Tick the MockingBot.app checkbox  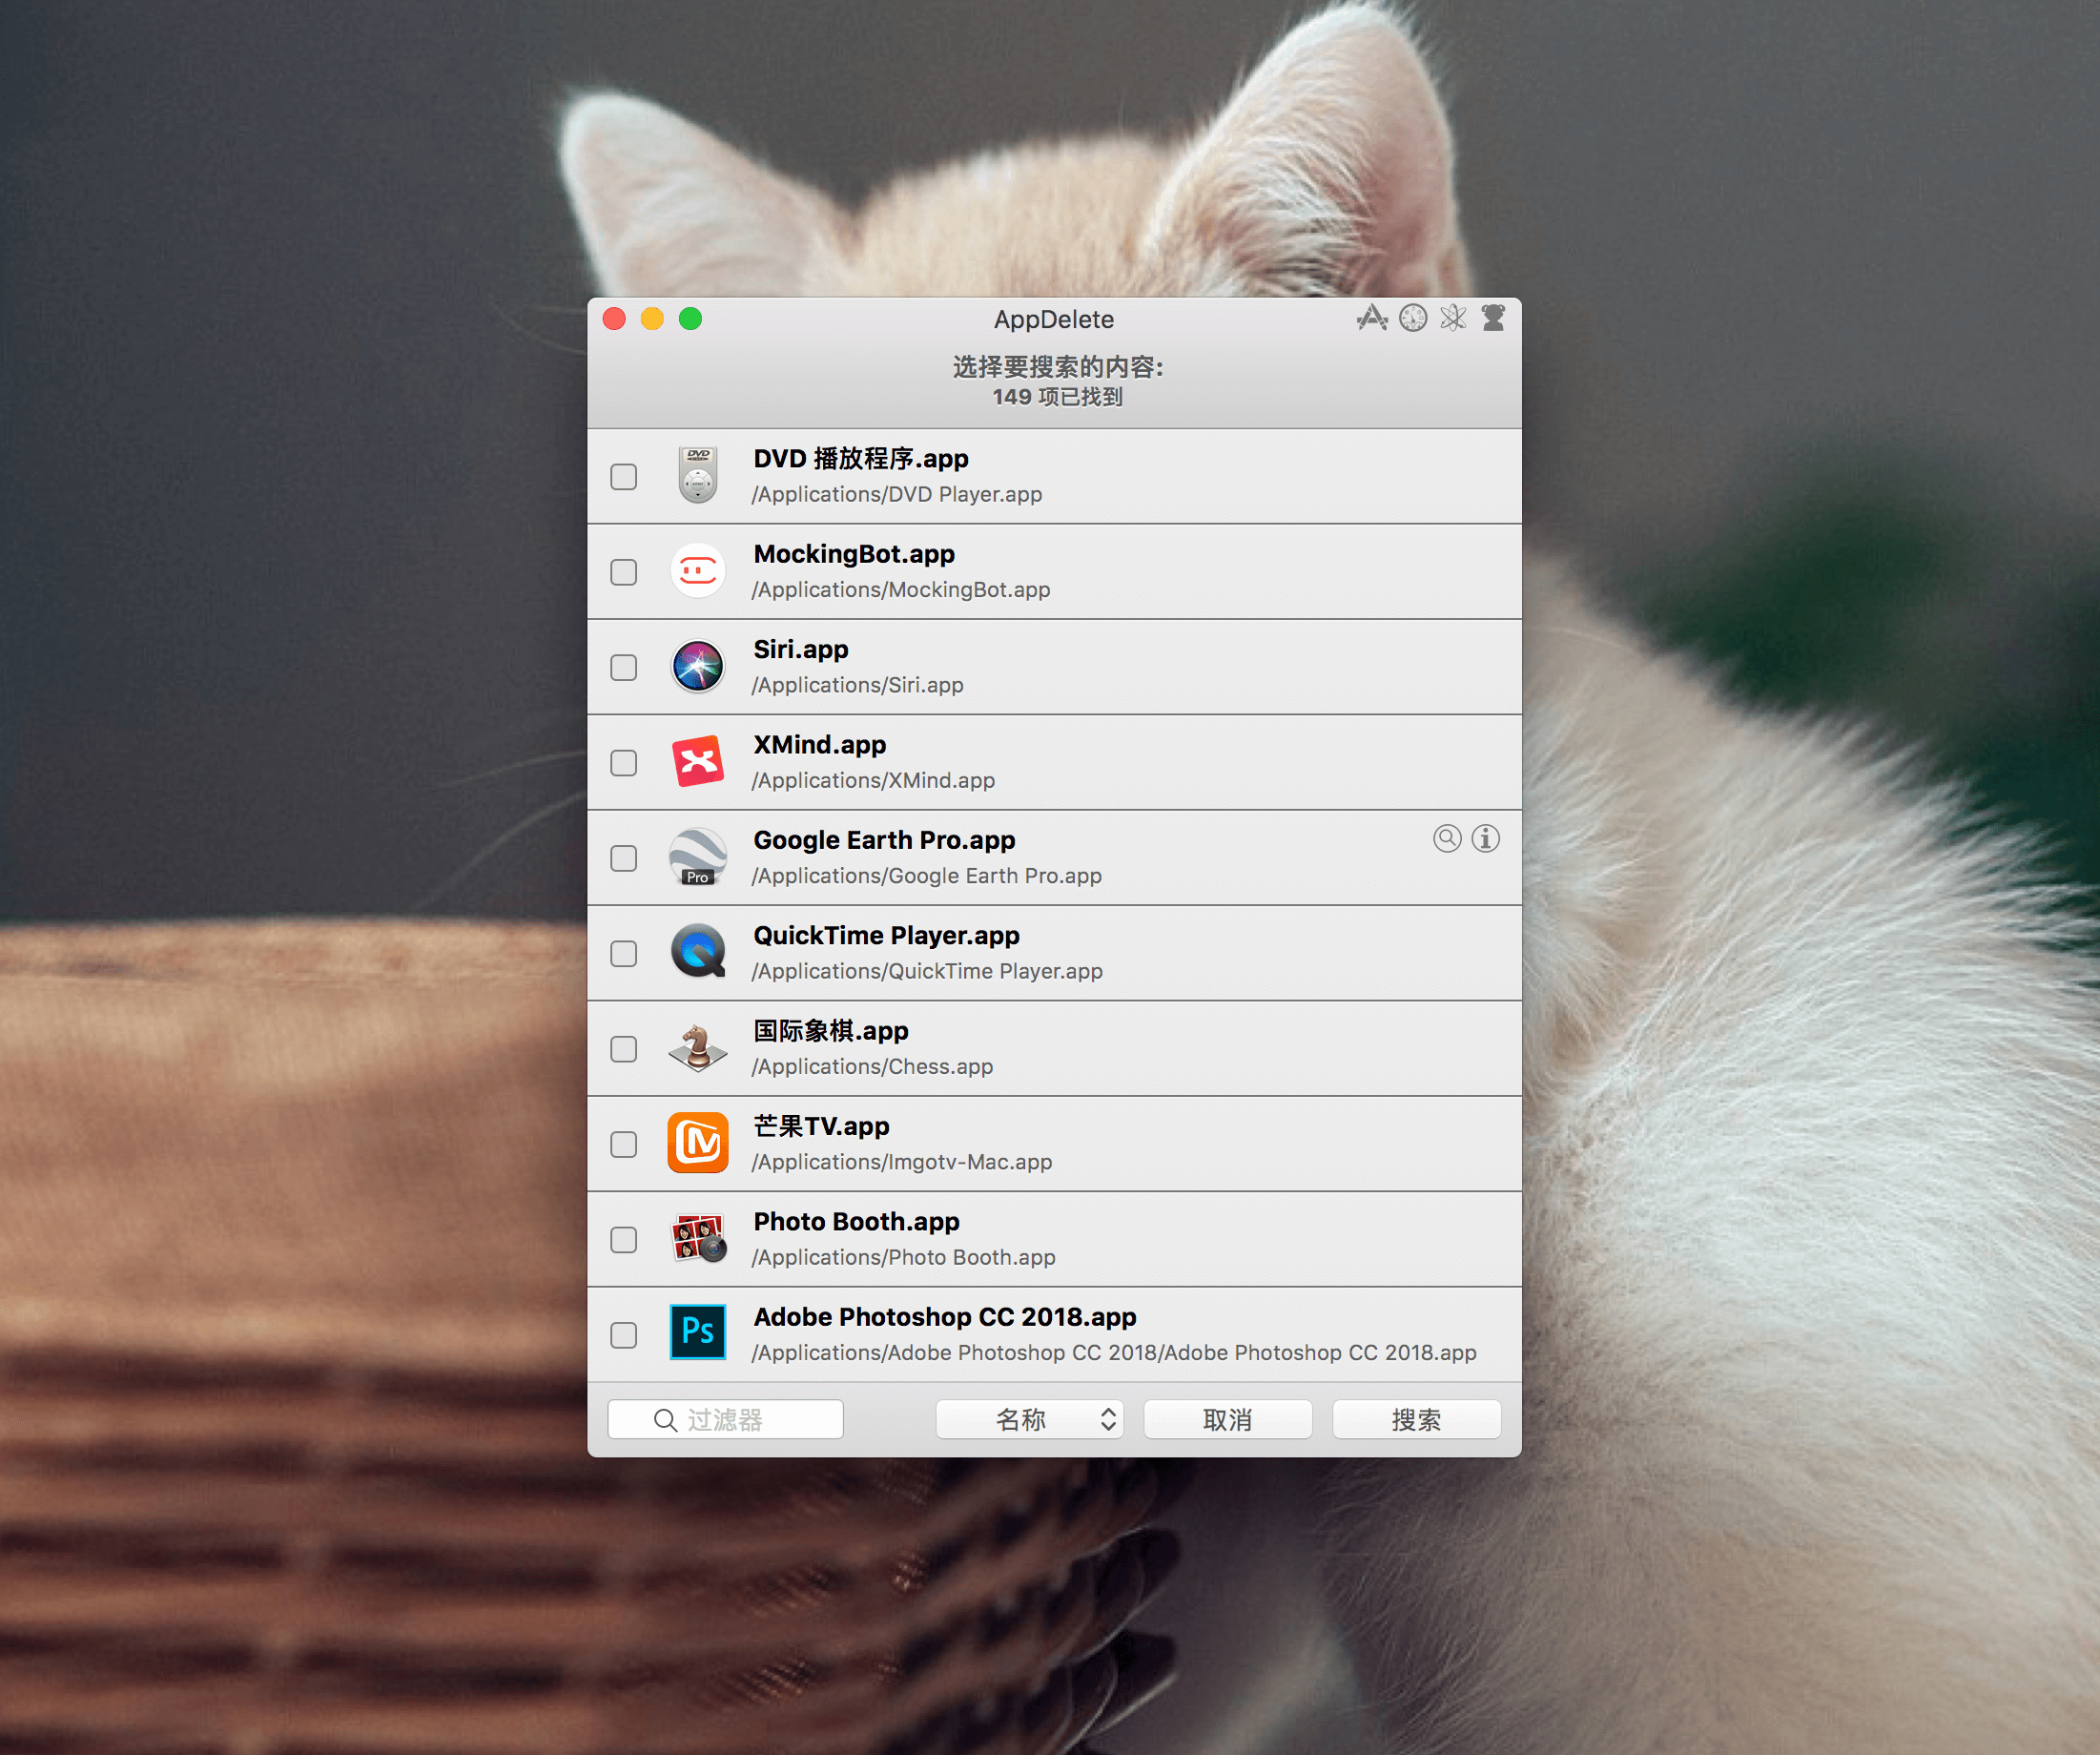(624, 572)
